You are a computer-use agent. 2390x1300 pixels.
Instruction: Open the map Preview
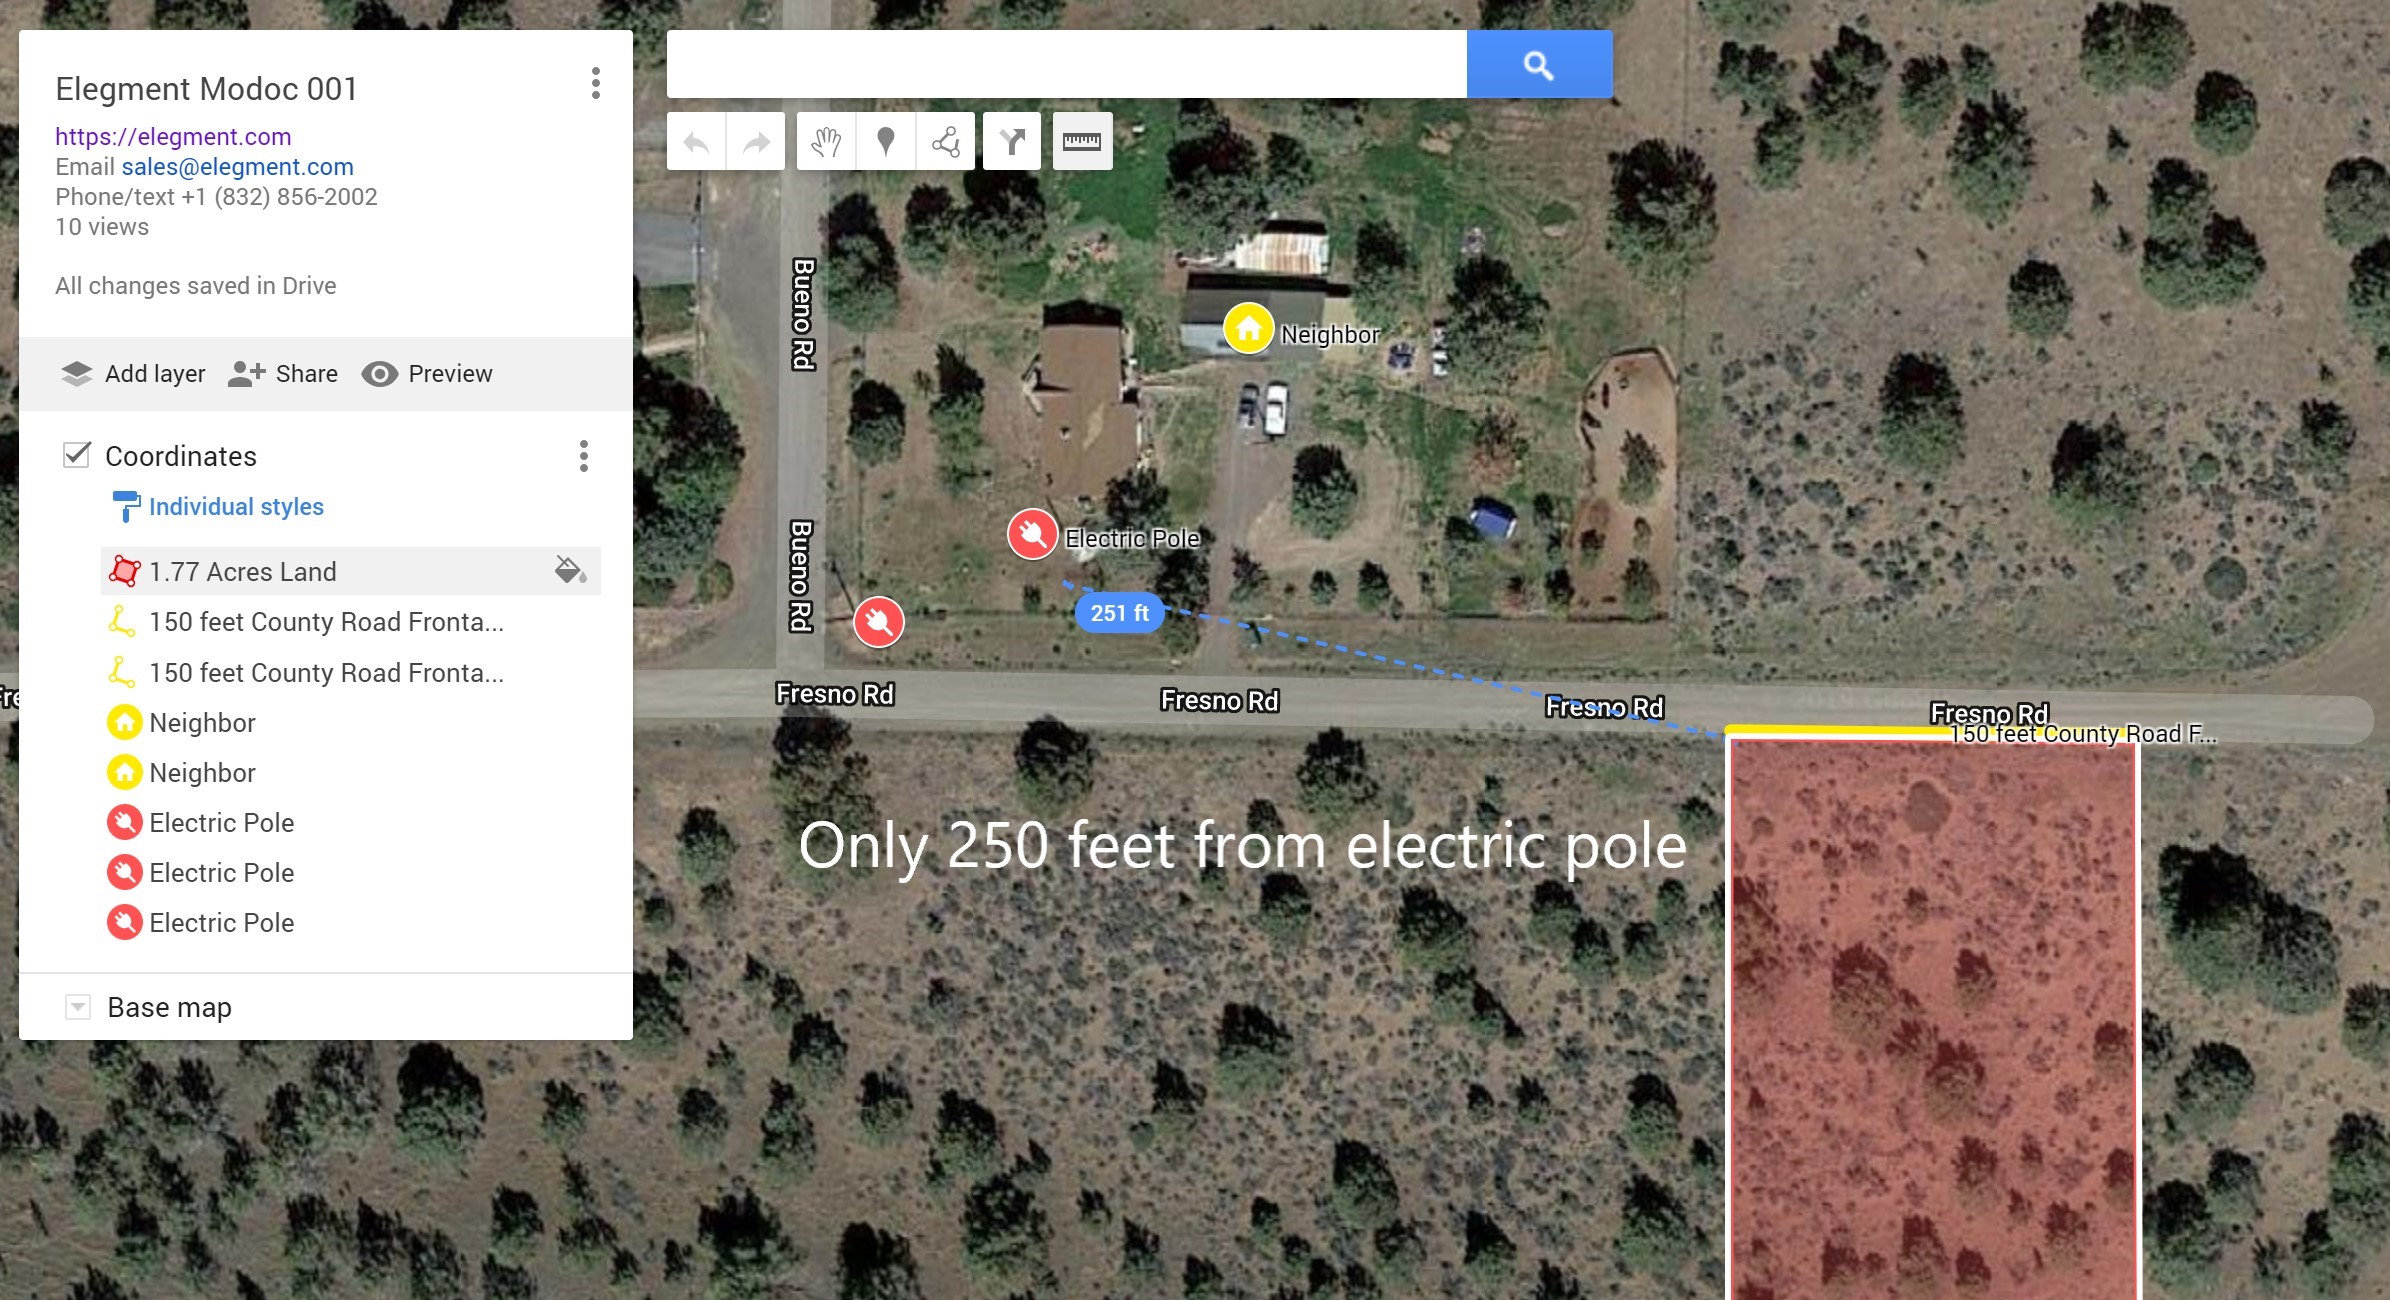click(x=427, y=374)
